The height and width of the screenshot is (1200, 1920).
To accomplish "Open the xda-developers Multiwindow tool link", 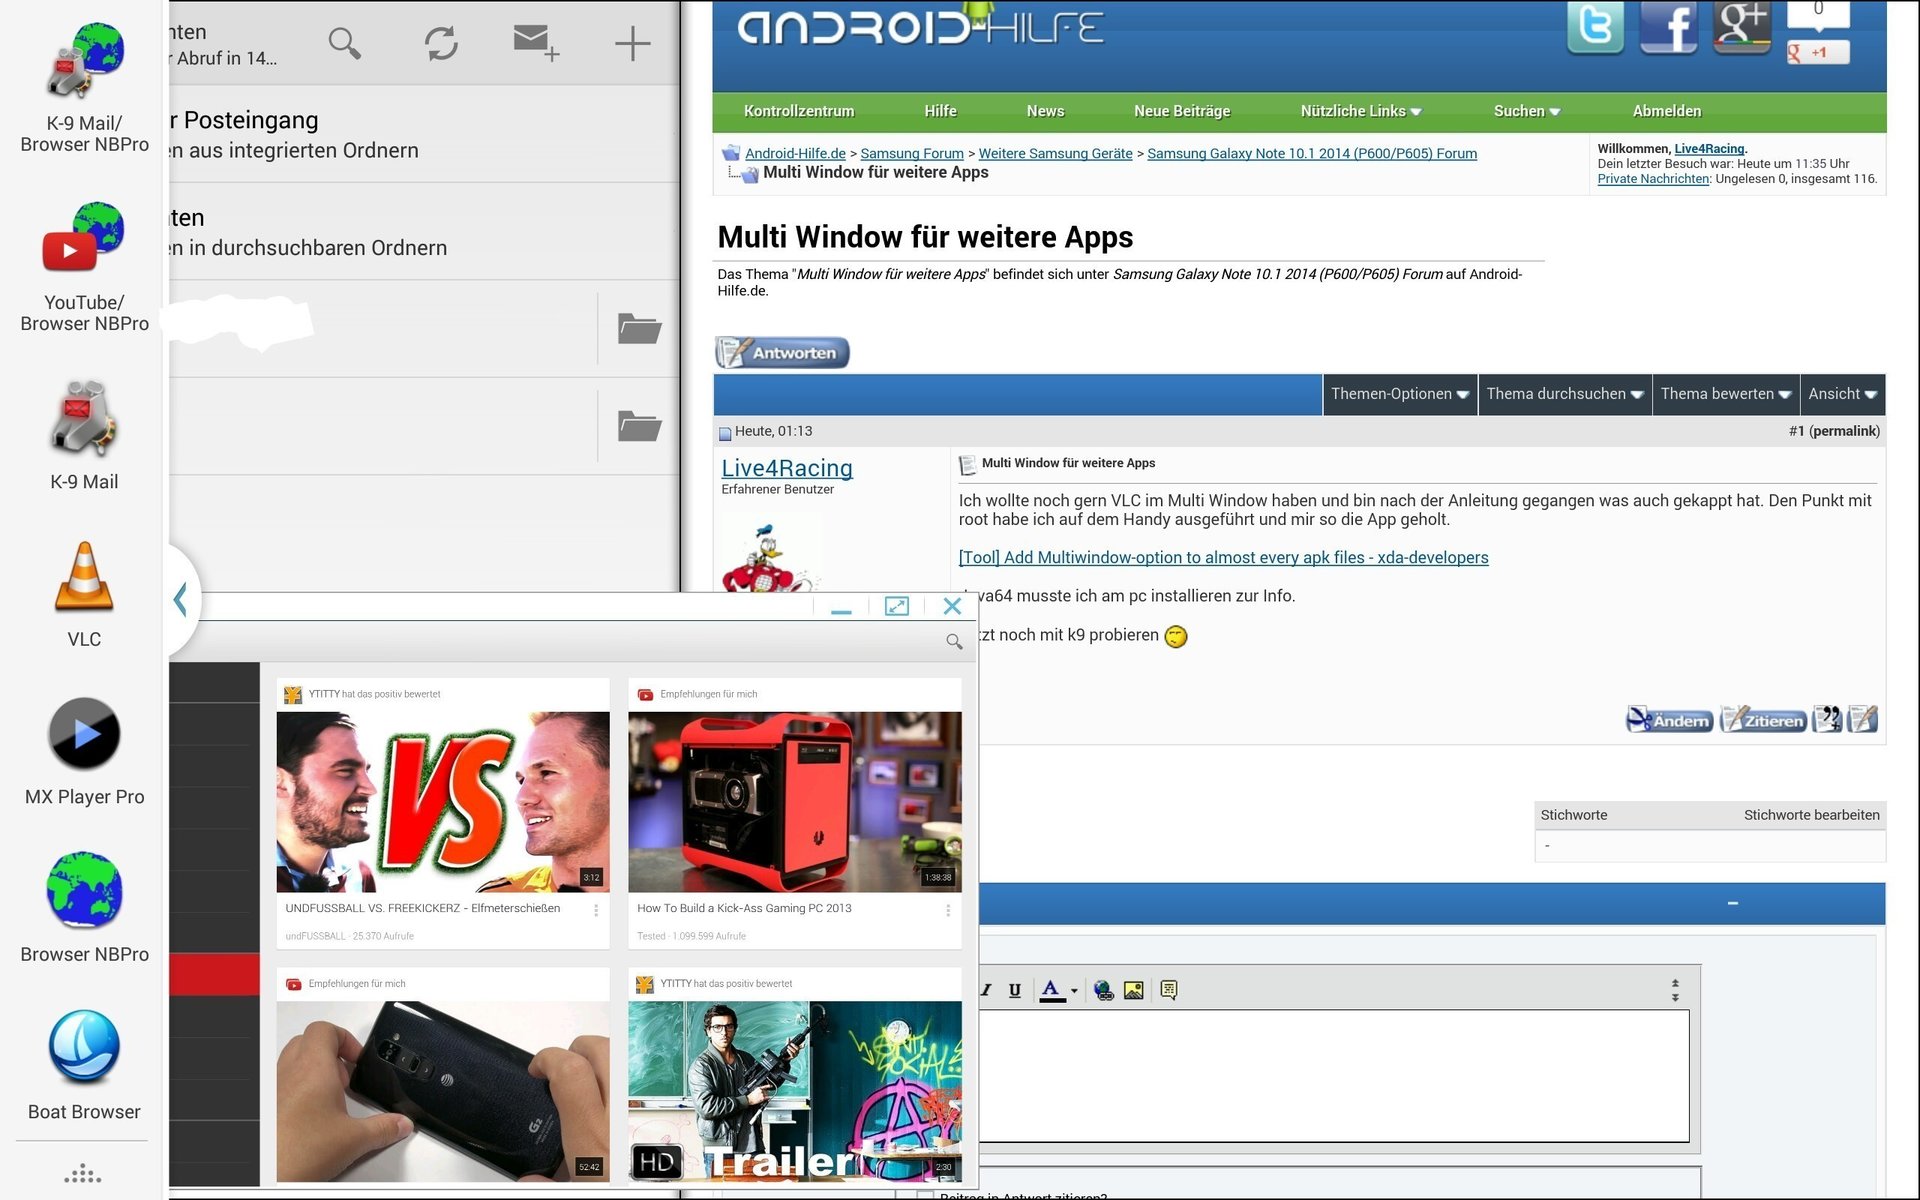I will click(x=1223, y=557).
